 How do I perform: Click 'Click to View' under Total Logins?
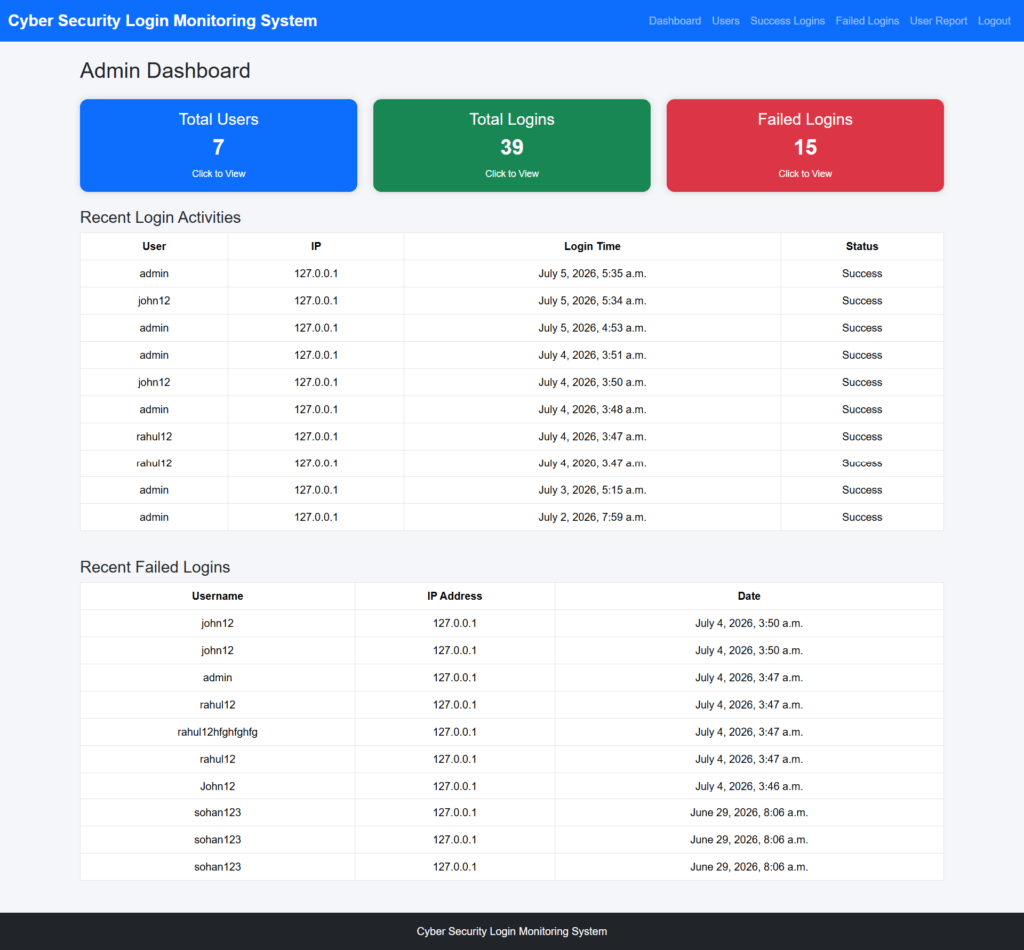click(511, 174)
